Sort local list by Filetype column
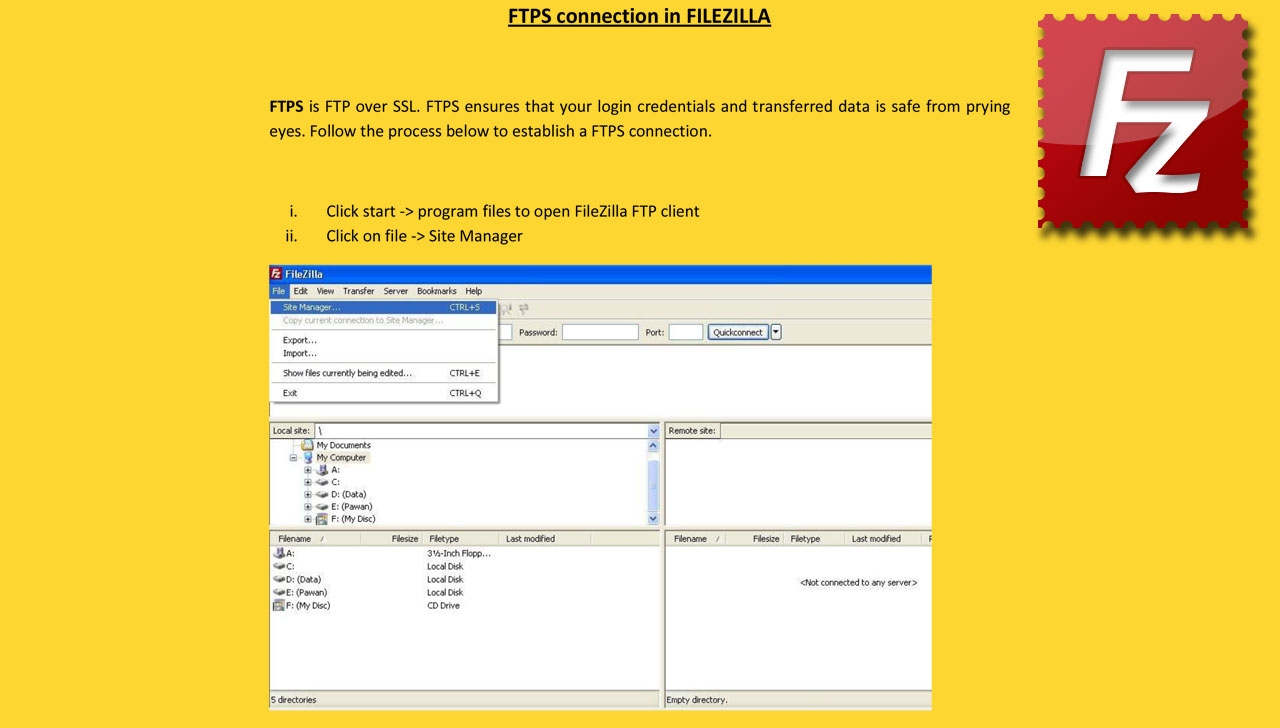 coord(463,539)
